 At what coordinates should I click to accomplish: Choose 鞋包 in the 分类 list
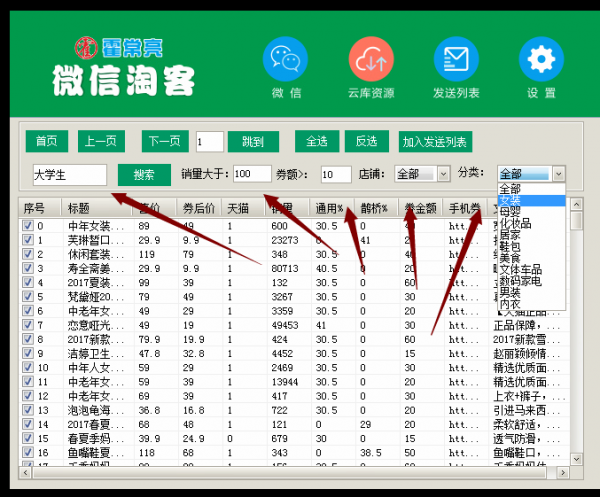click(x=531, y=246)
